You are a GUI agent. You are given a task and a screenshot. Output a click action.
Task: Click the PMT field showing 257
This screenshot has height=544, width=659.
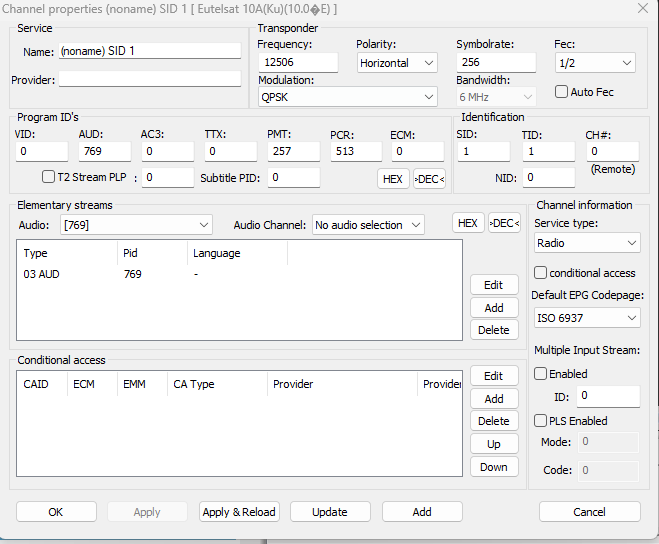coord(293,151)
